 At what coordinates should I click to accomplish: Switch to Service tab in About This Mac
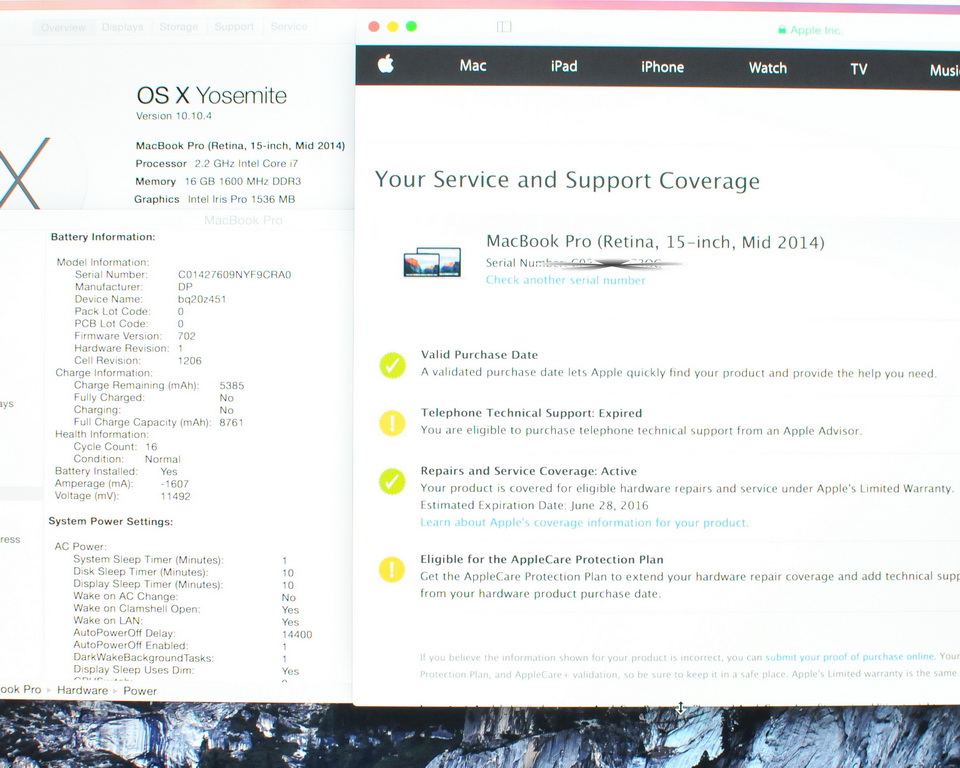(289, 26)
